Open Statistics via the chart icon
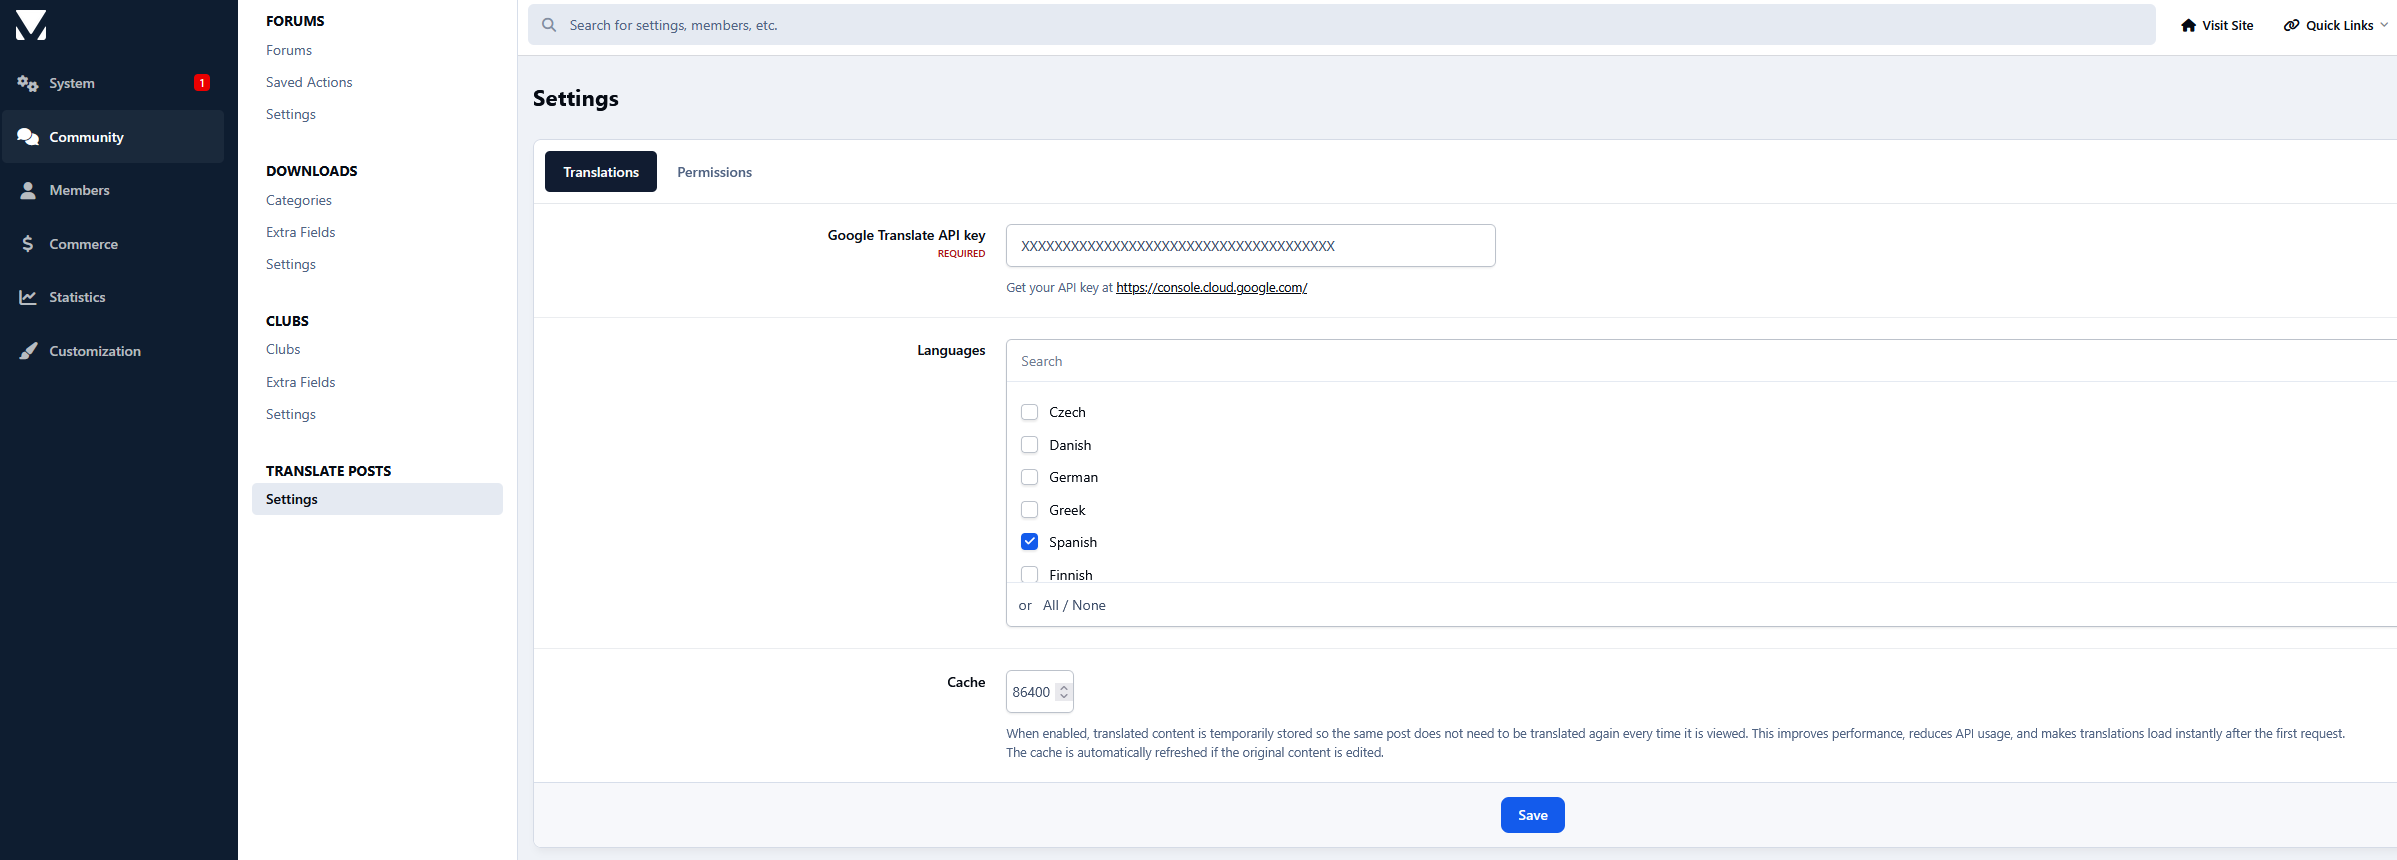 point(28,297)
